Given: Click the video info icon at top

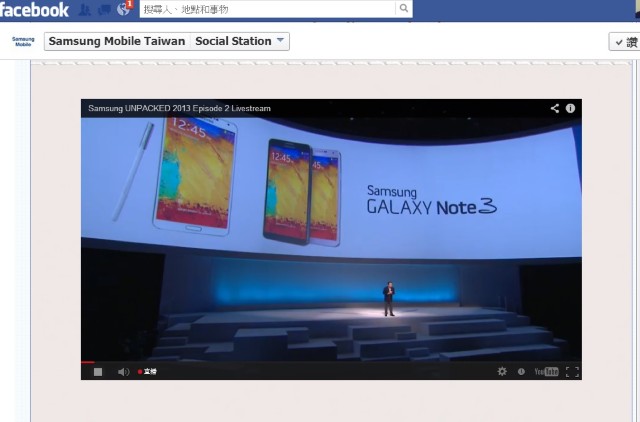Looking at the screenshot, I should (570, 108).
